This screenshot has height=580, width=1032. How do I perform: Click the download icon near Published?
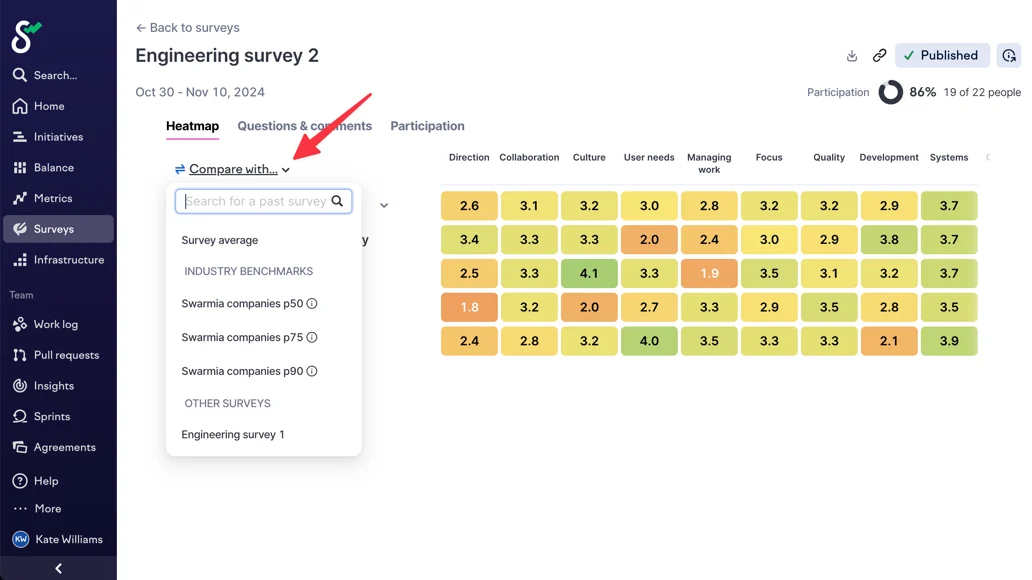[852, 56]
